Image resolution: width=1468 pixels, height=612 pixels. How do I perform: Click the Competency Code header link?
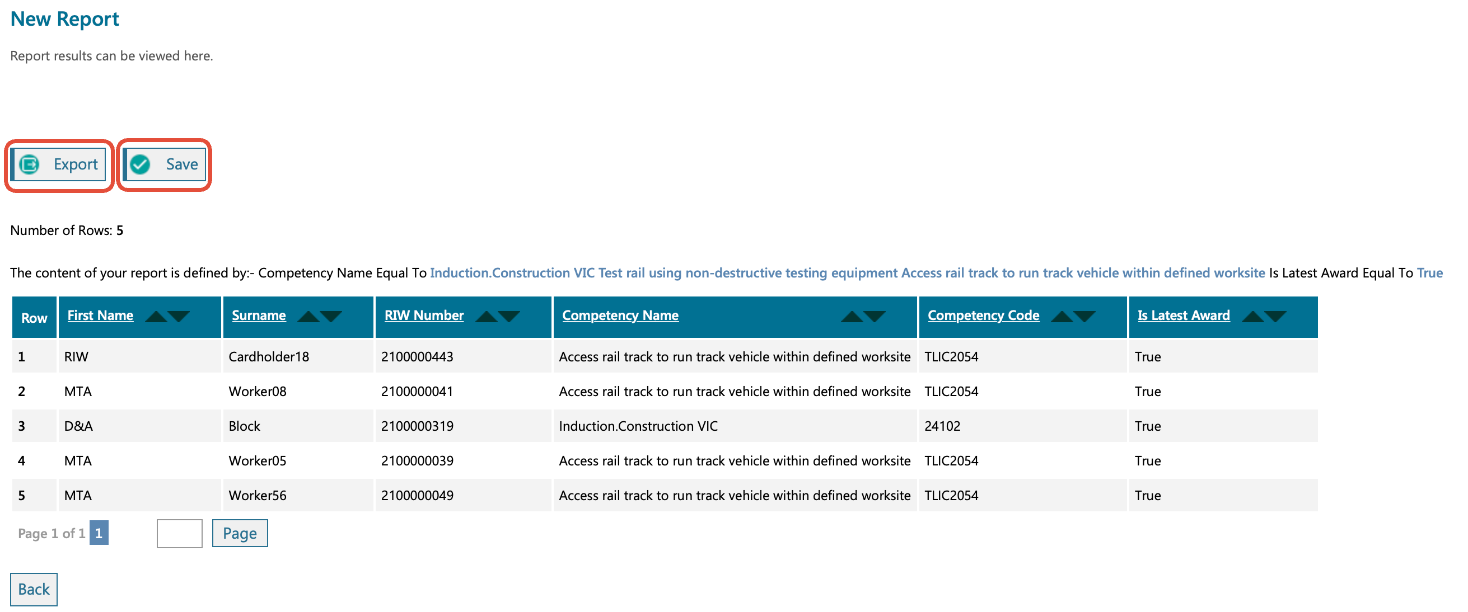coord(983,316)
